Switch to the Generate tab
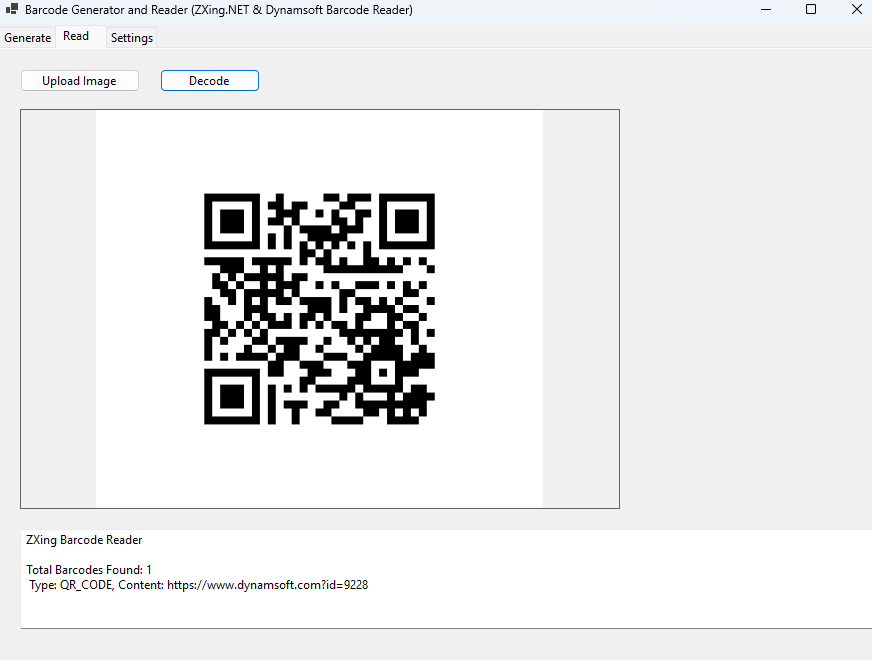Screen dimensions: 872x660 (x=26, y=37)
